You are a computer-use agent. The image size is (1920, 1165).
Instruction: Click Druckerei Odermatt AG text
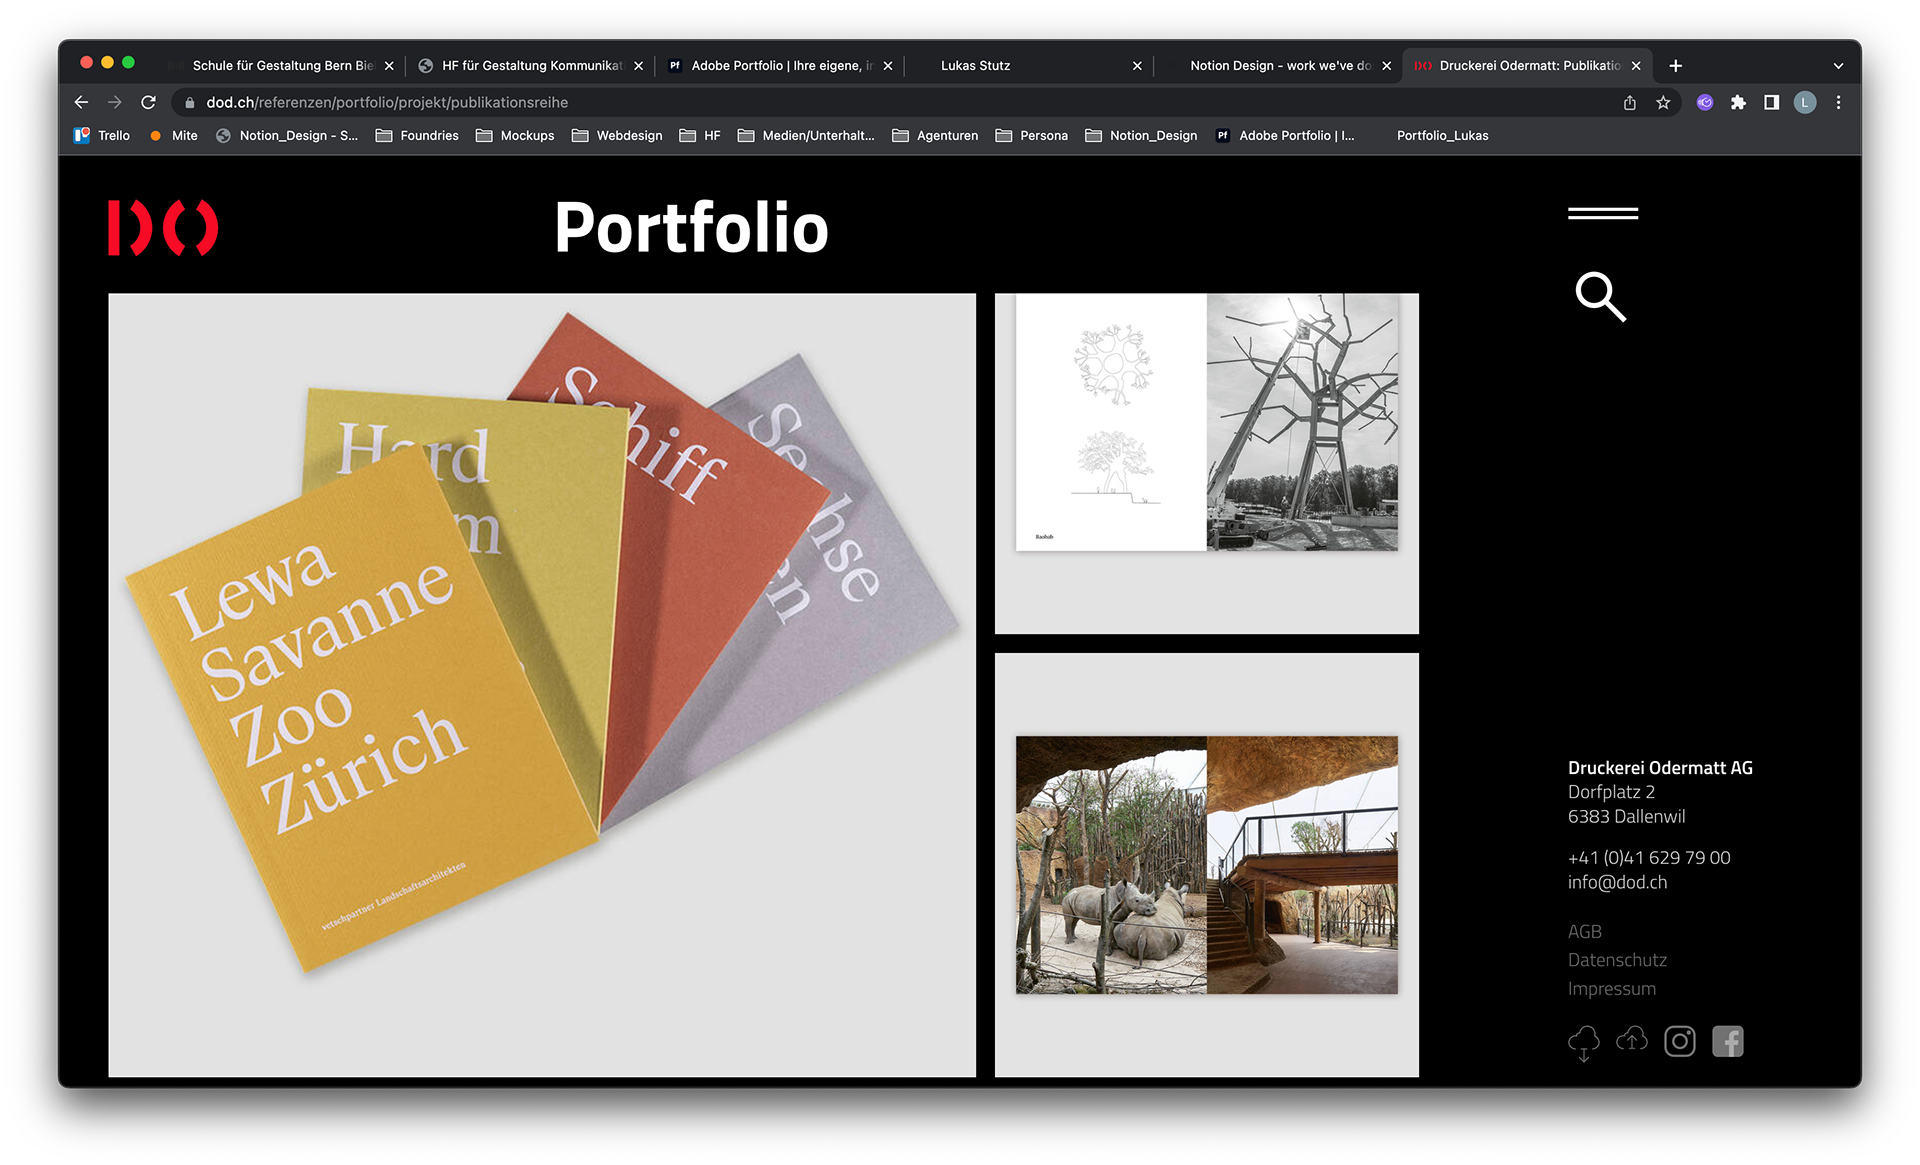(x=1659, y=768)
